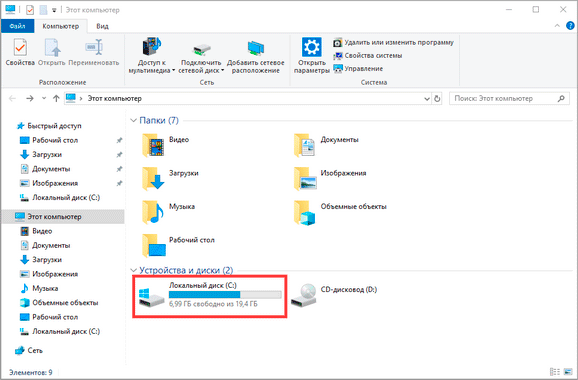This screenshot has height=380, width=578.
Task: Click Управление in the ribbon
Action: coord(358,69)
